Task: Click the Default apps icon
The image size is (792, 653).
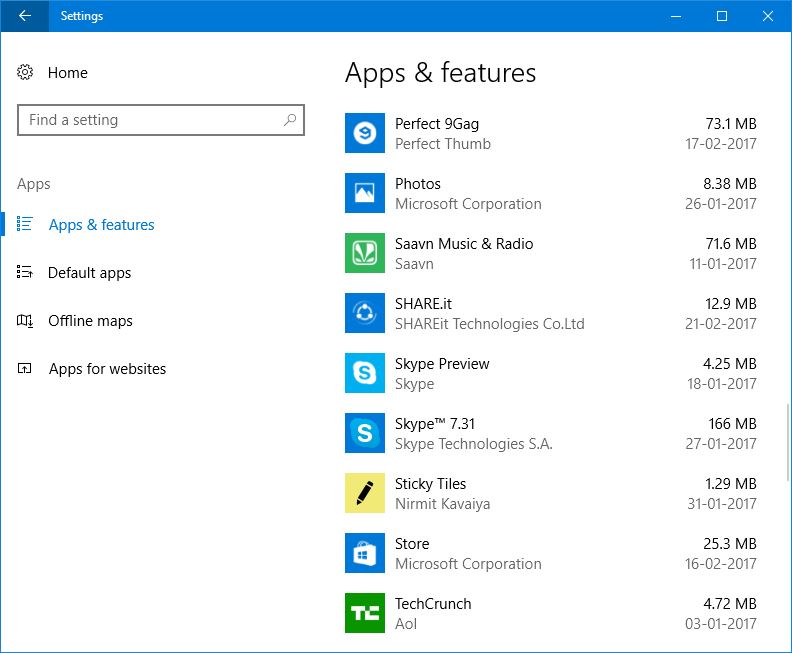Action: 24,272
